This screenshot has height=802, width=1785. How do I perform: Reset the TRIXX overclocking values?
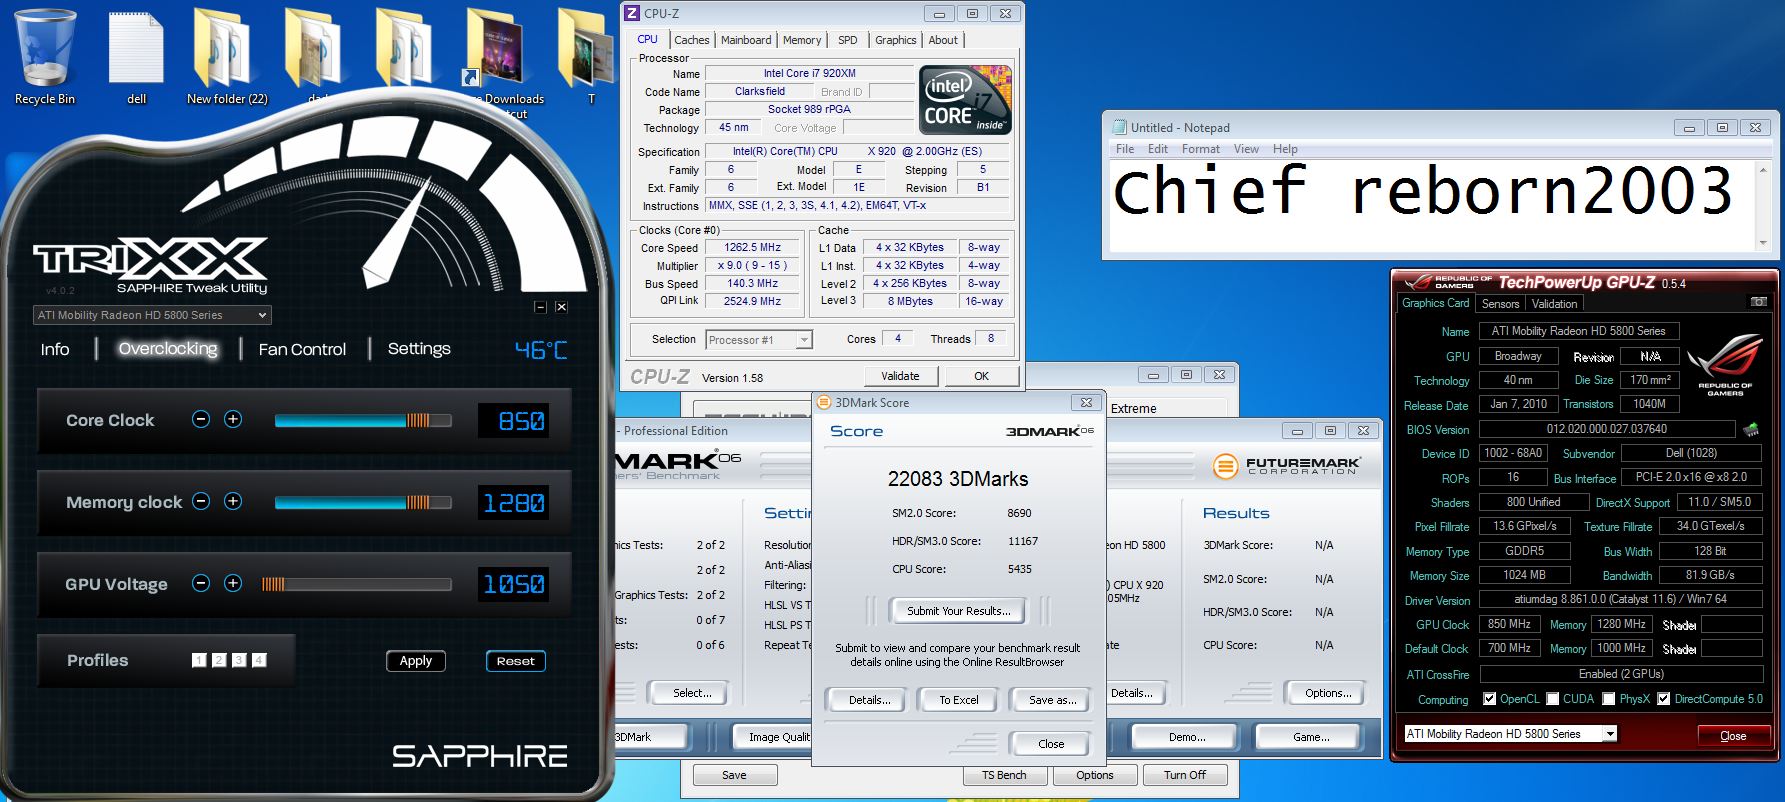tap(515, 661)
